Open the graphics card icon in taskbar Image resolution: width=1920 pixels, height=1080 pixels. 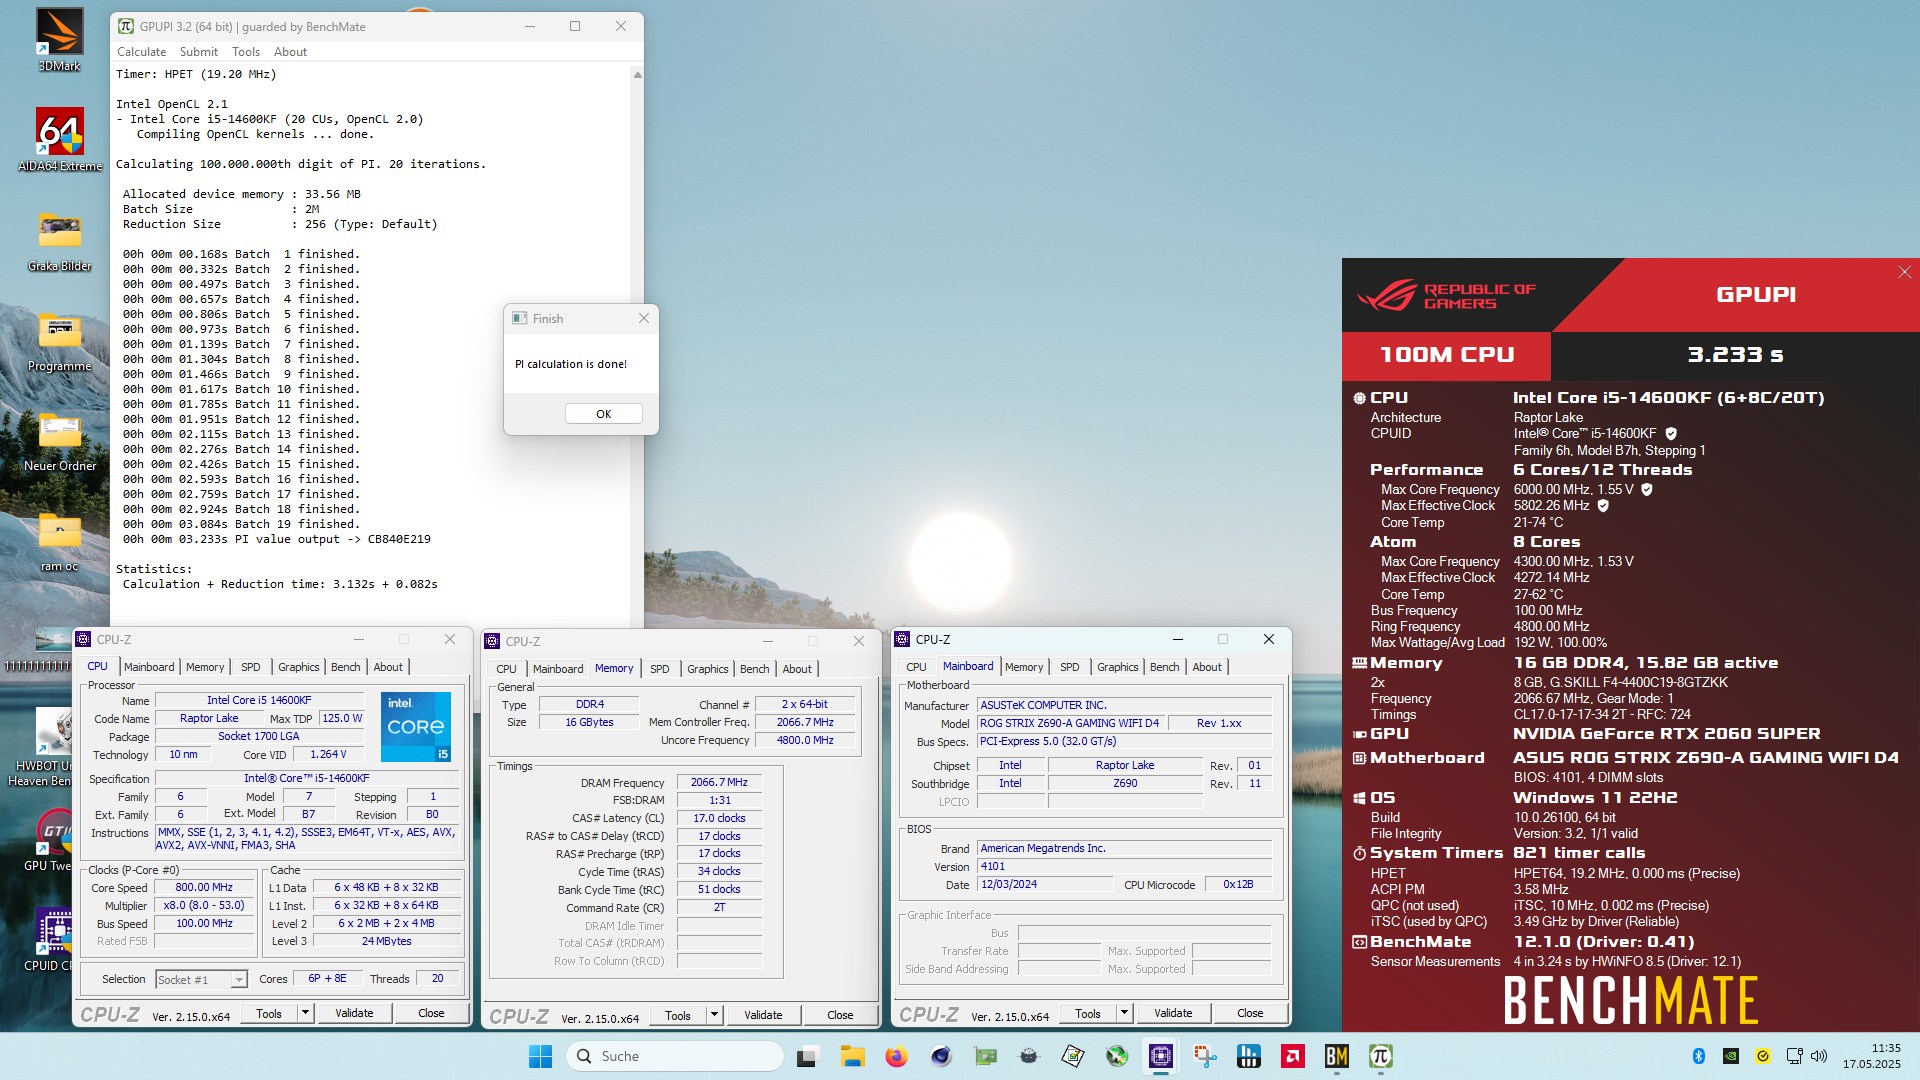(985, 1056)
